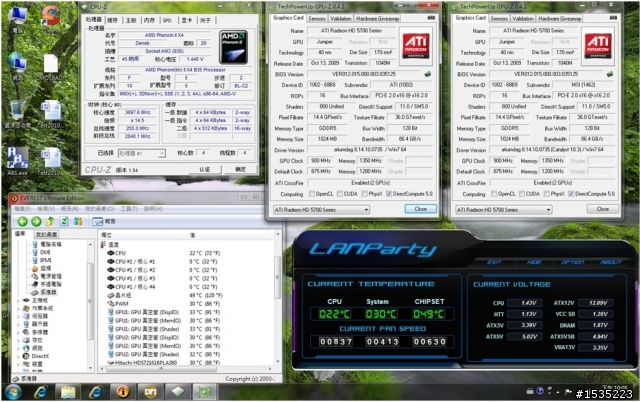This screenshot has height=402, width=640.
Task: Open EVEREST report wizard icon
Action: pyautogui.click(x=97, y=222)
